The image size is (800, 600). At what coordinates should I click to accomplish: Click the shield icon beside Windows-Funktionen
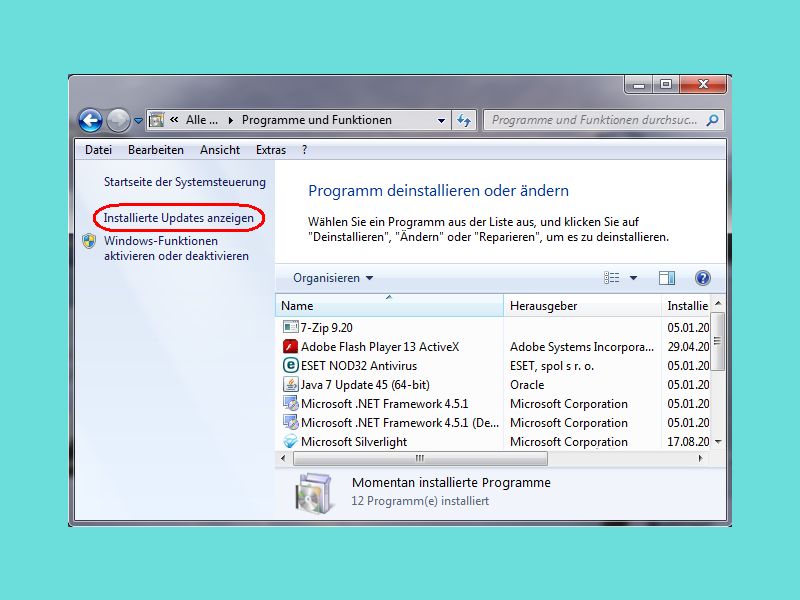(x=89, y=241)
